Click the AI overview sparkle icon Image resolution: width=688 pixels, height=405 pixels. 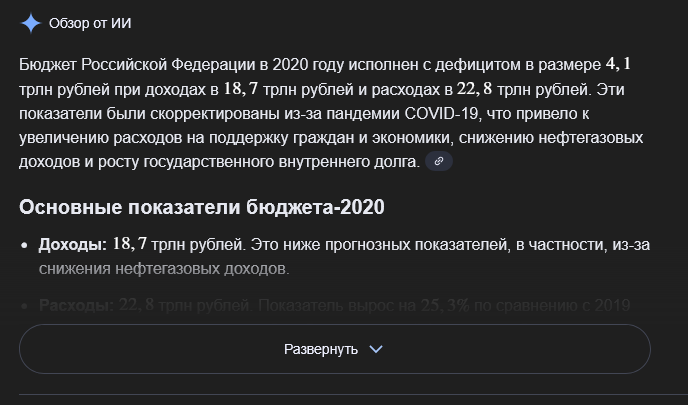[31, 22]
